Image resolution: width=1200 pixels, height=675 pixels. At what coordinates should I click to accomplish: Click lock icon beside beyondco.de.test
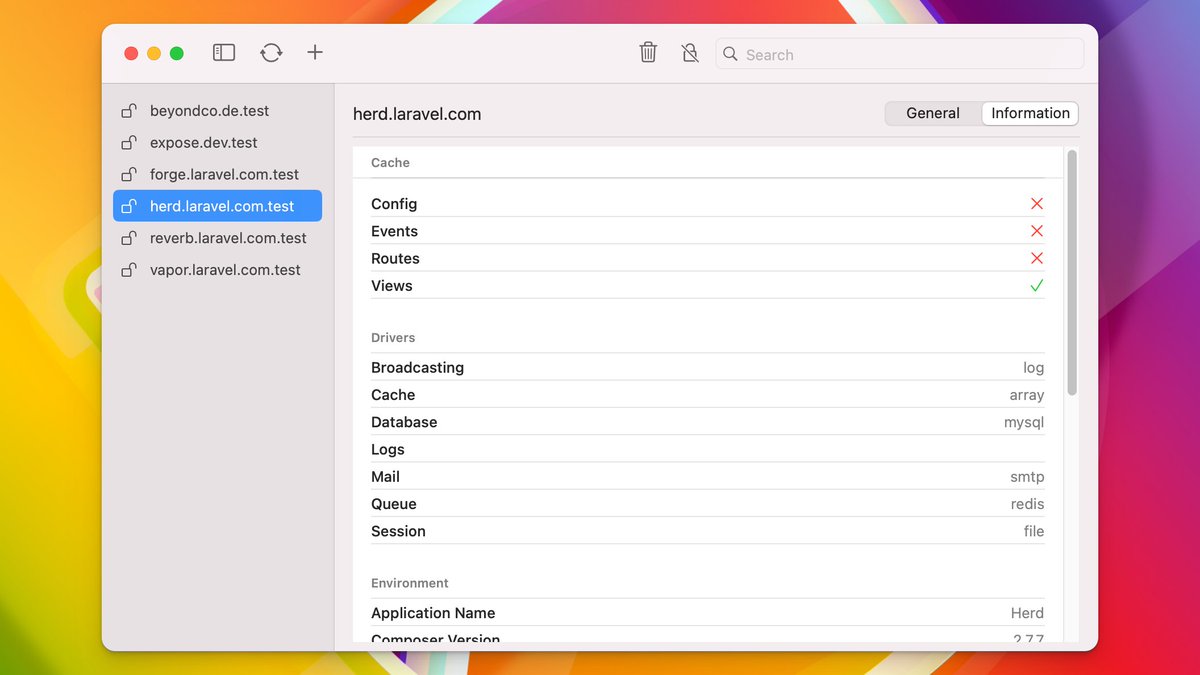click(x=129, y=110)
